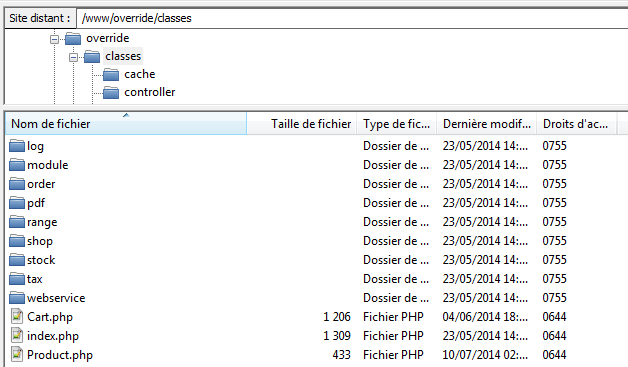The width and height of the screenshot is (628, 367).
Task: Sort by Type de fichier column
Action: [x=397, y=124]
